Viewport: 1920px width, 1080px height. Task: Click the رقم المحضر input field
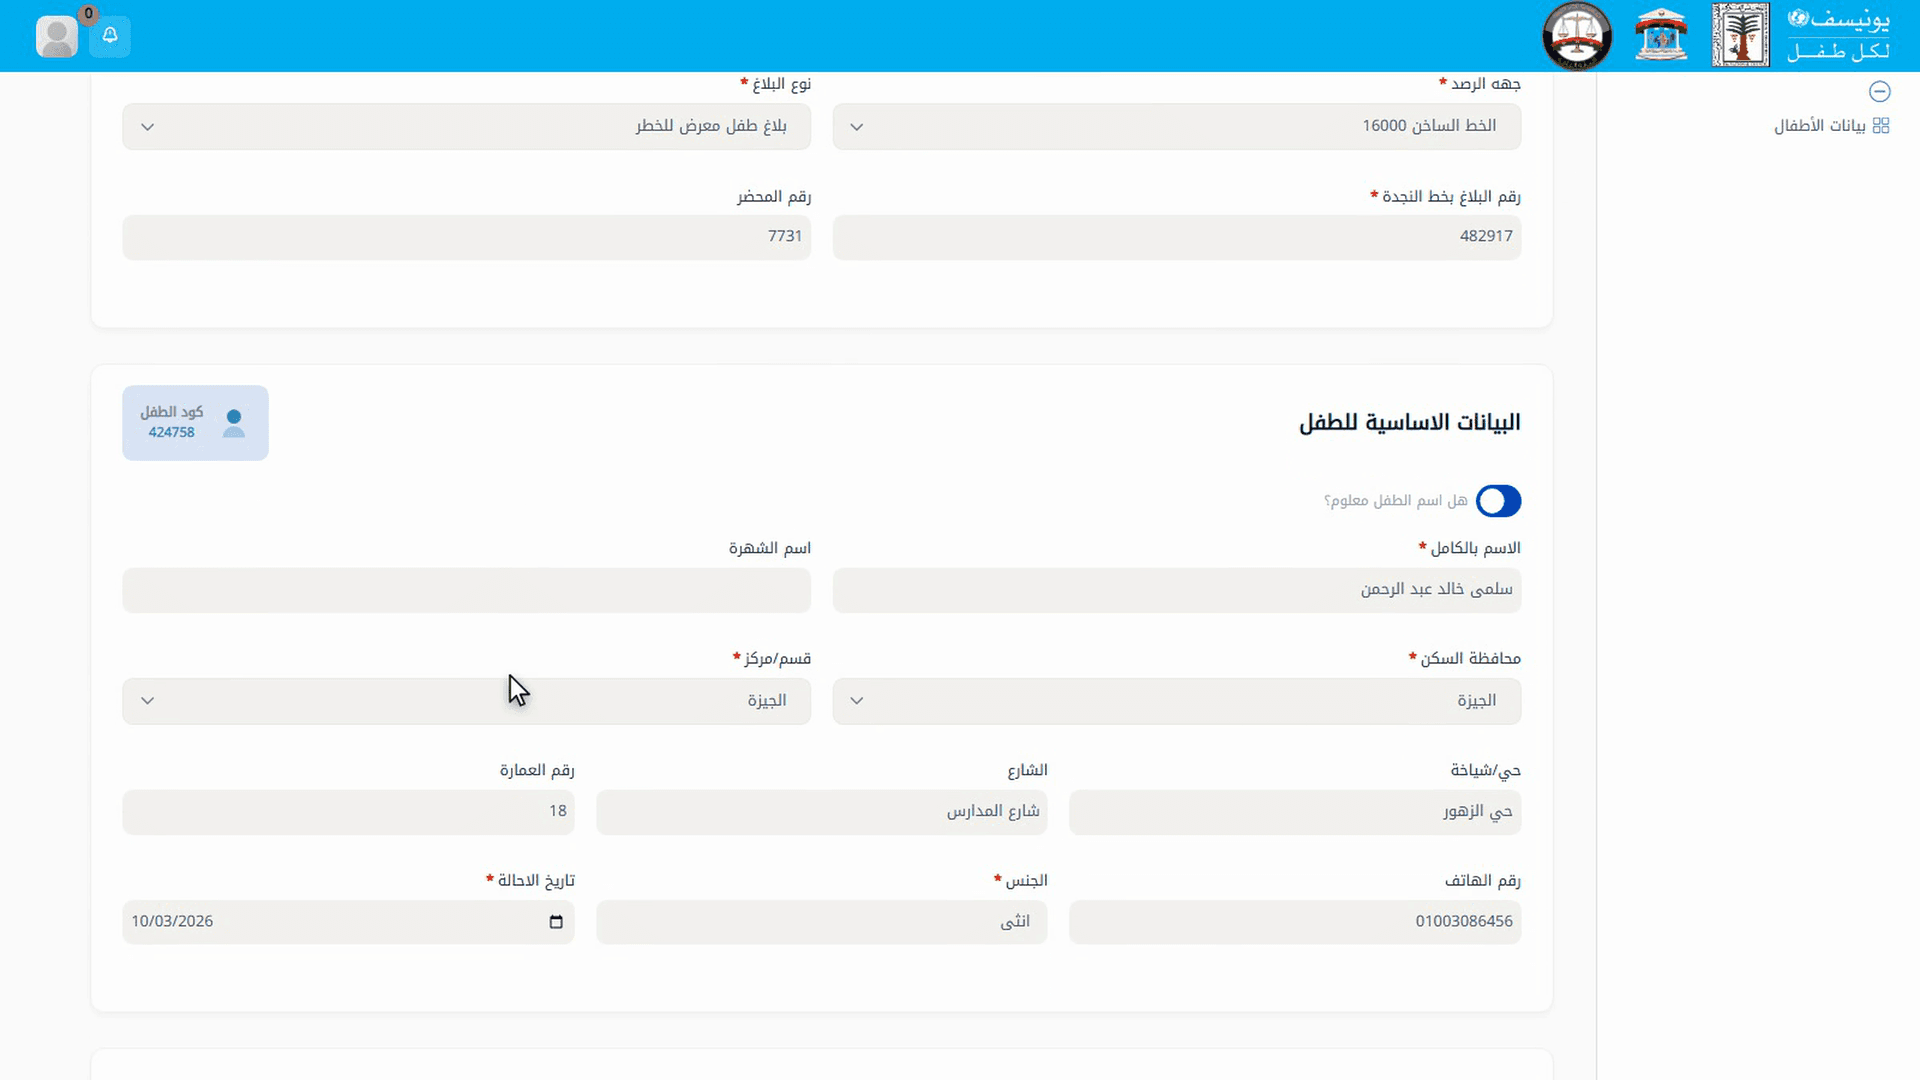[x=467, y=237]
